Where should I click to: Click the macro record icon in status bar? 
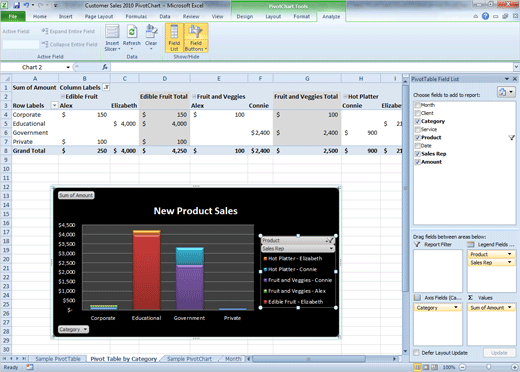click(30, 367)
